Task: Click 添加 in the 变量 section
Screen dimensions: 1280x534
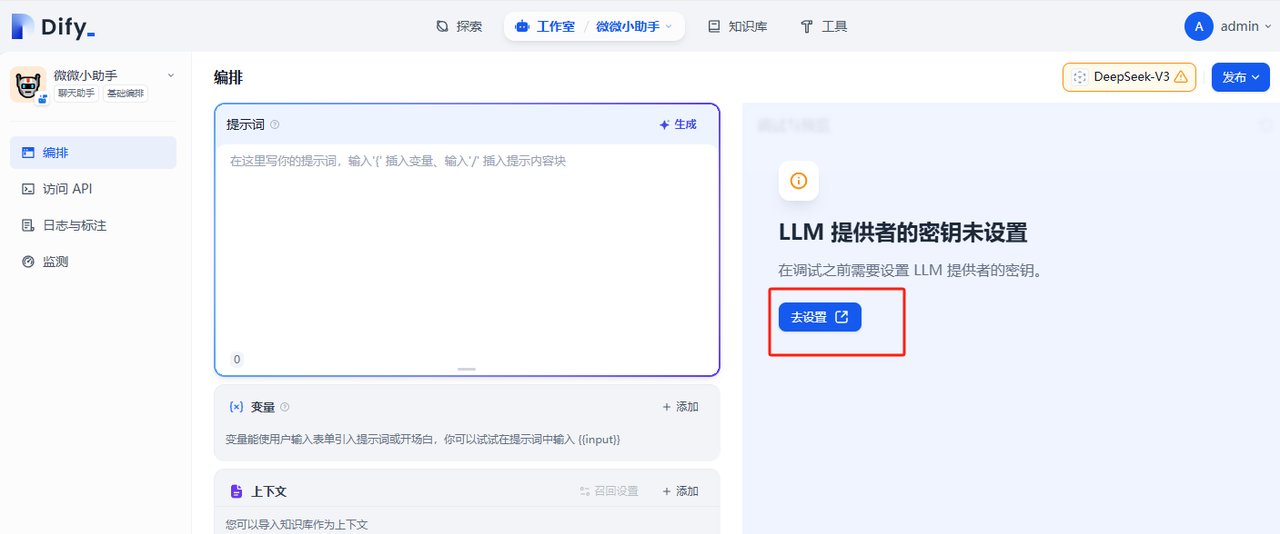Action: 681,407
